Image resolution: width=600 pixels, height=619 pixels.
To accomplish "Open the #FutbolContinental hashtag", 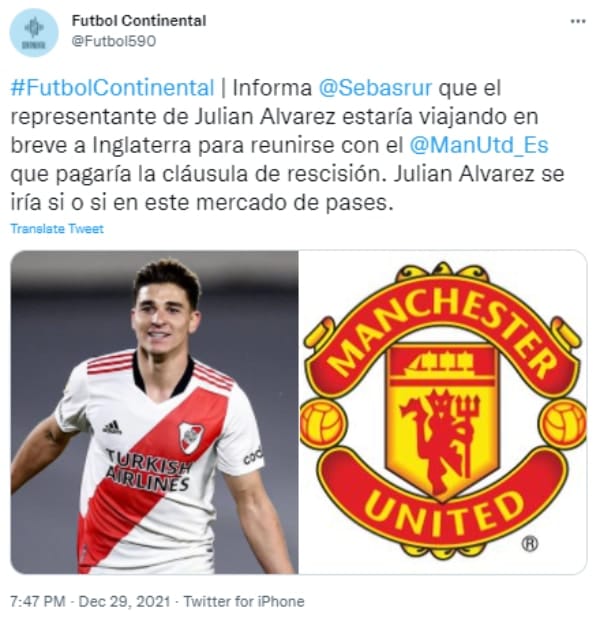I will pos(112,88).
